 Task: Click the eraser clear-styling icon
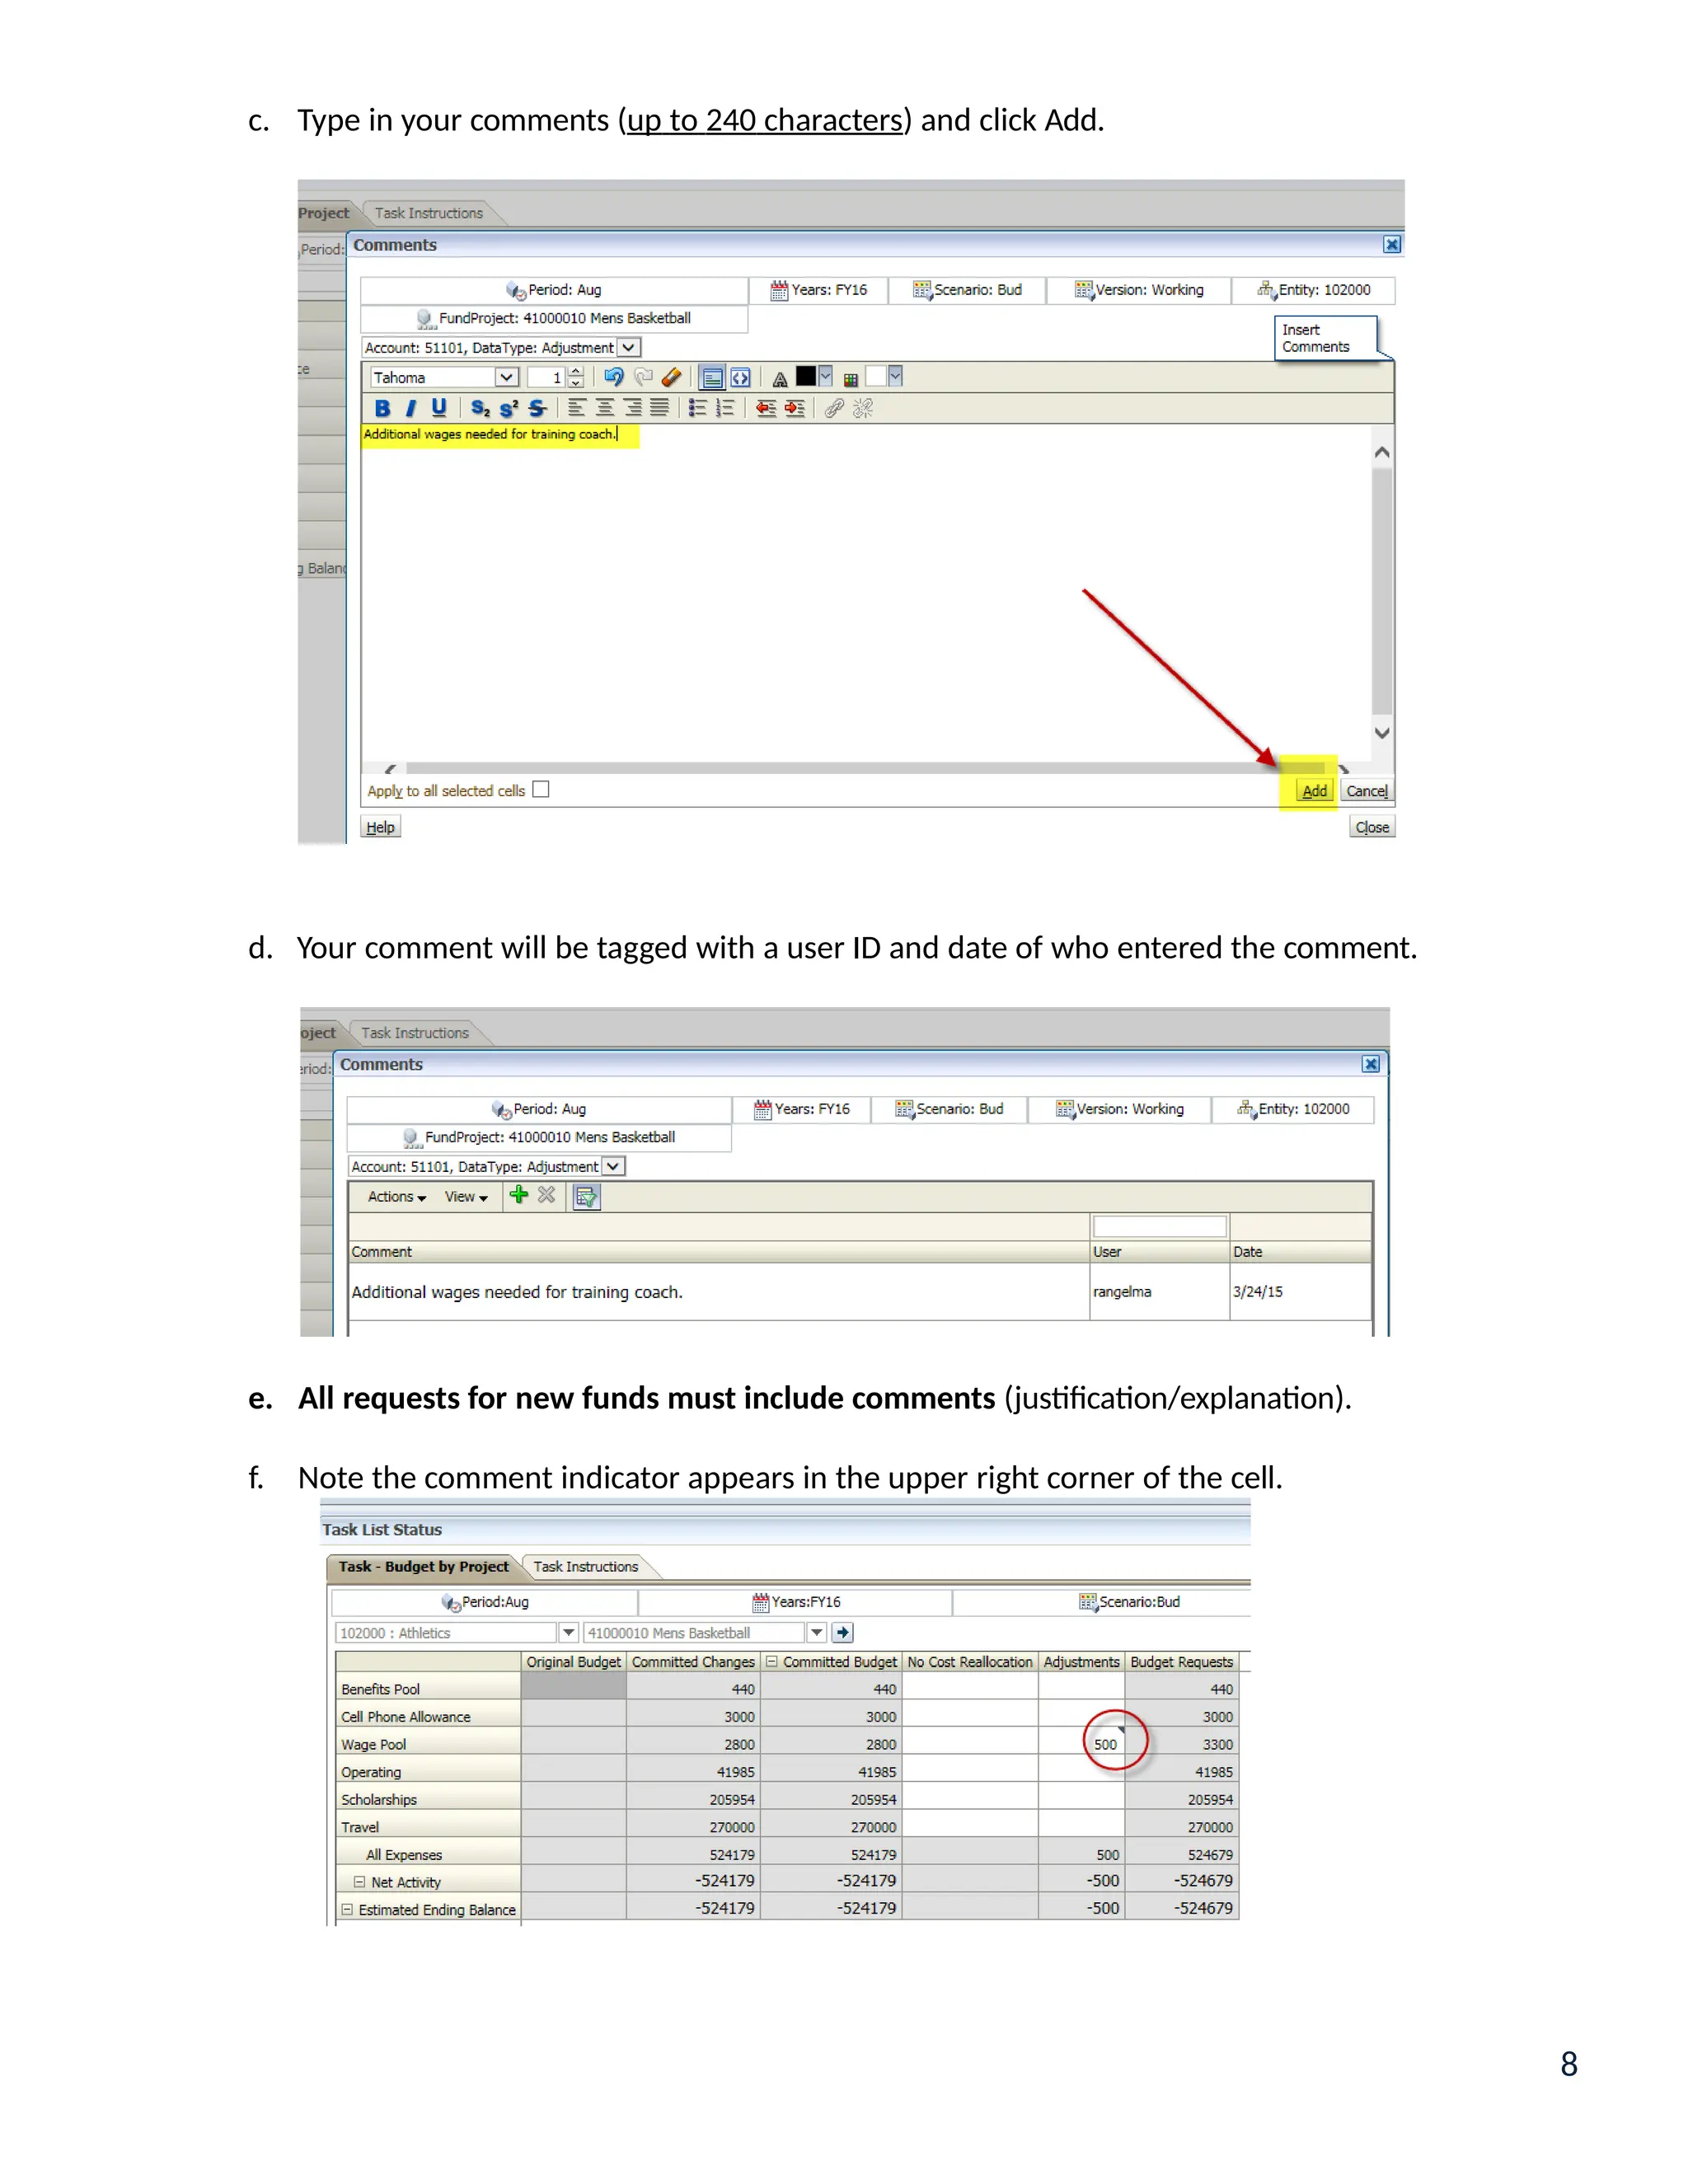tap(671, 377)
